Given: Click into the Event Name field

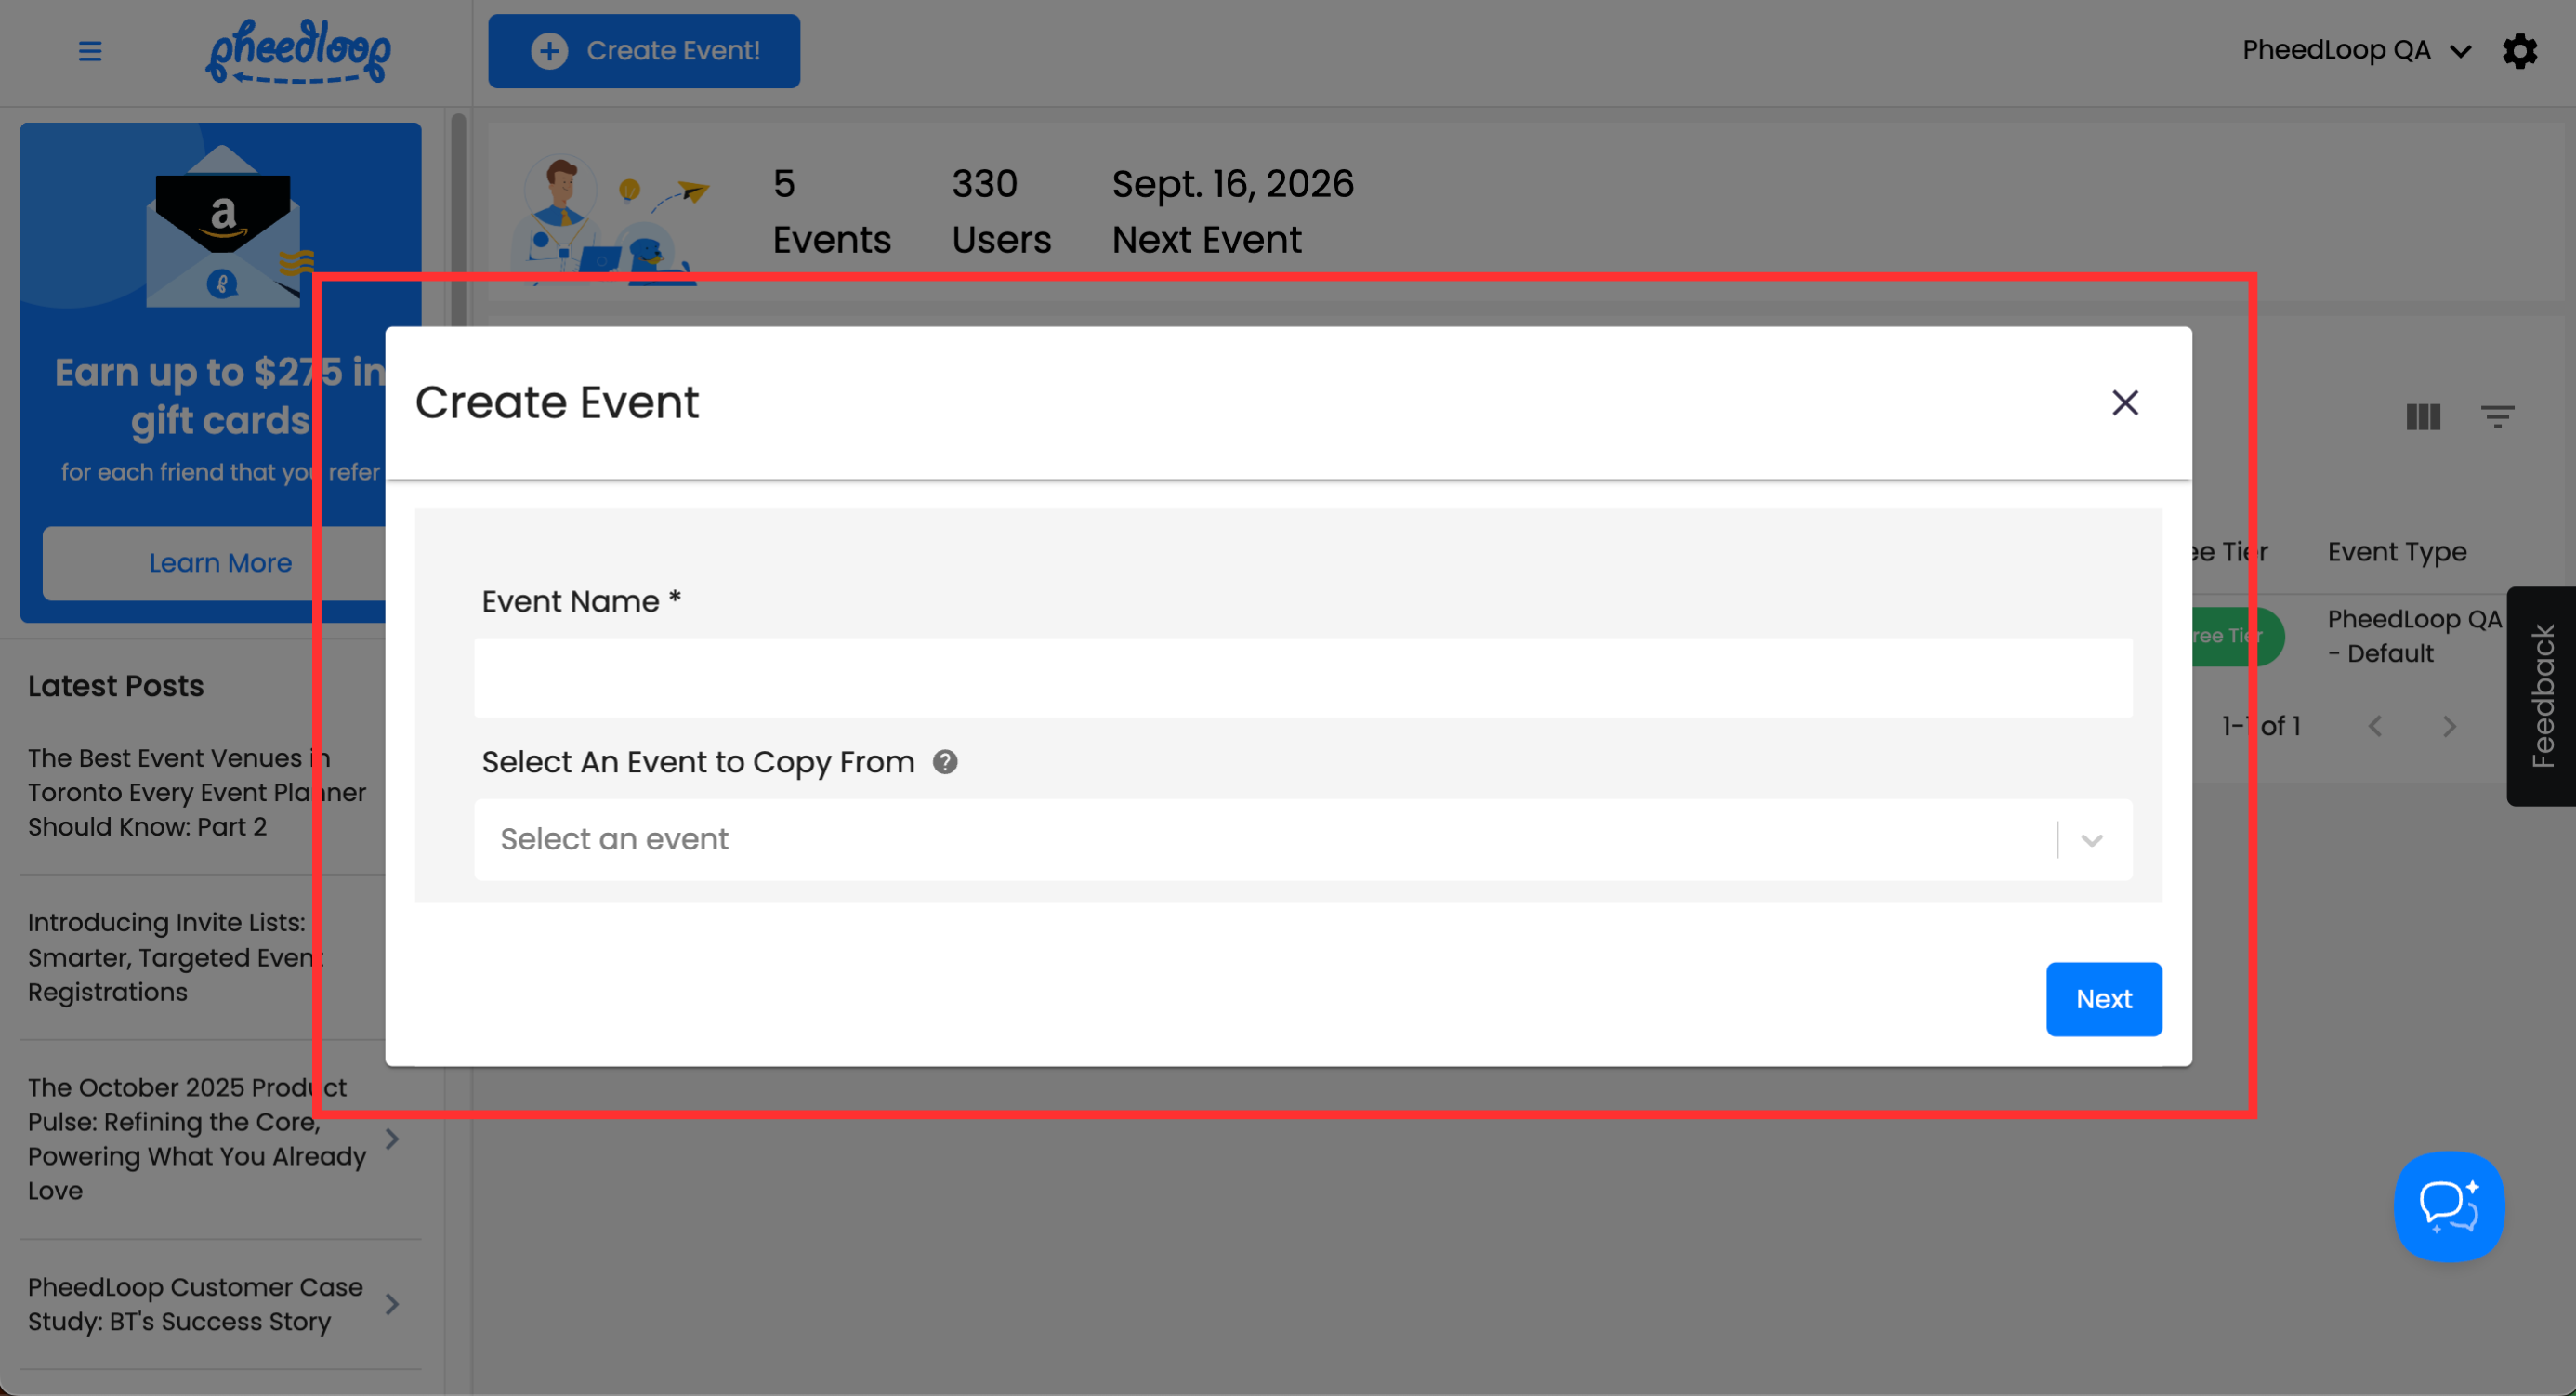Looking at the screenshot, I should coord(1302,678).
